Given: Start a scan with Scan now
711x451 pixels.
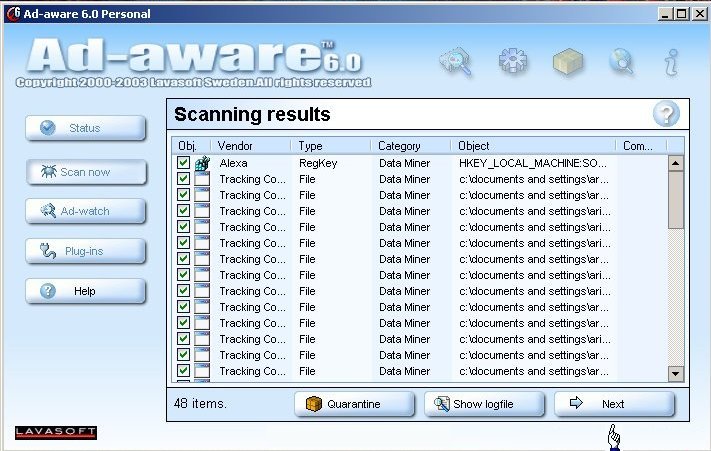Looking at the screenshot, I should (x=86, y=172).
